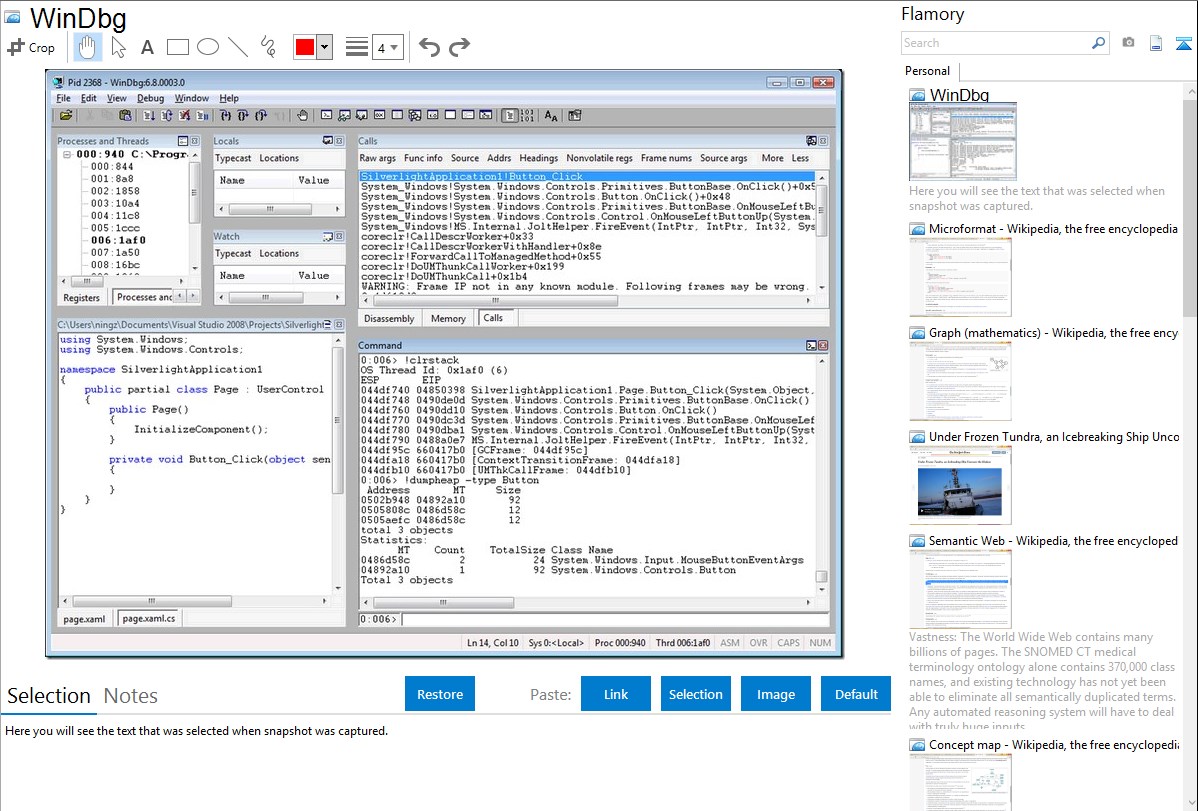Toggle Source args in the Calls panel
This screenshot has height=811, width=1198.
click(724, 158)
